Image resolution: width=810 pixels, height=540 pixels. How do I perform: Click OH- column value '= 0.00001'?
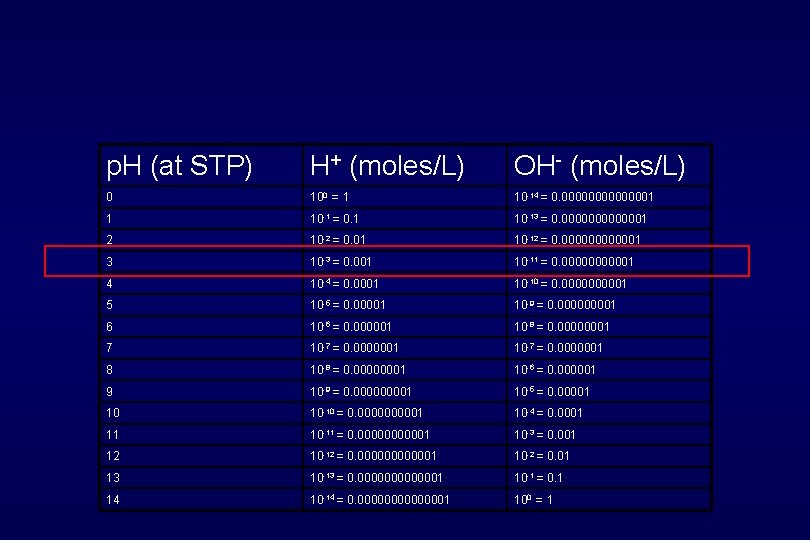point(552,392)
